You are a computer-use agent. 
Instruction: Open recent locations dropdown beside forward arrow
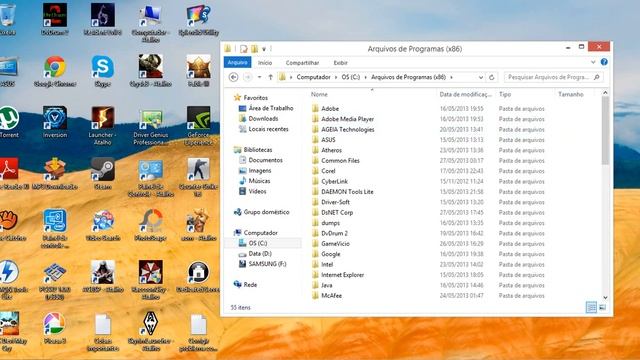pos(259,77)
